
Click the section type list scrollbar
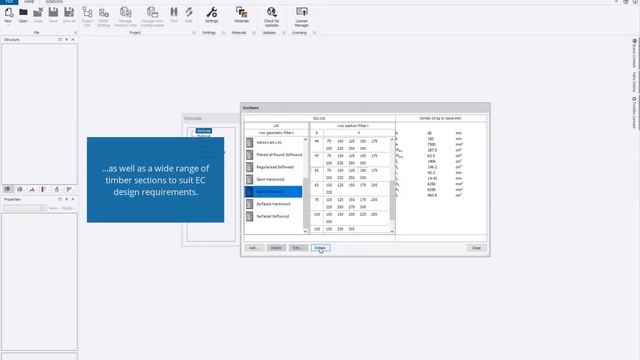point(305,203)
